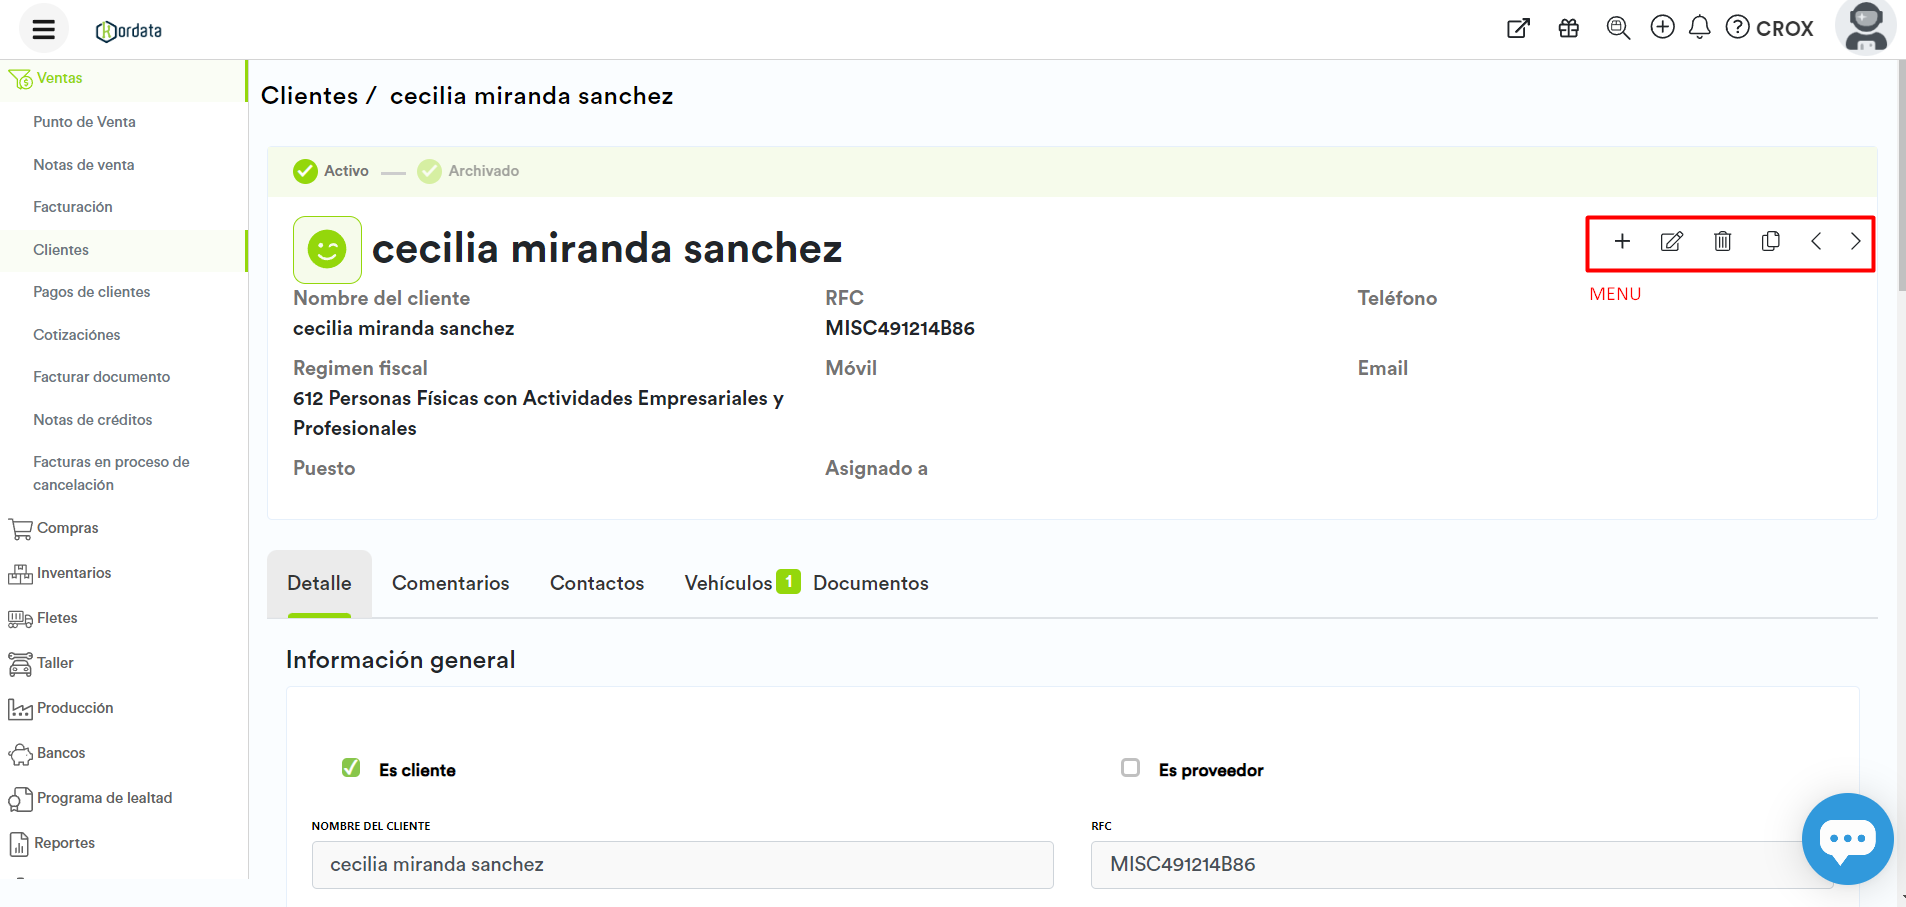
Task: Open the Comentarios tab
Action: coord(450,583)
